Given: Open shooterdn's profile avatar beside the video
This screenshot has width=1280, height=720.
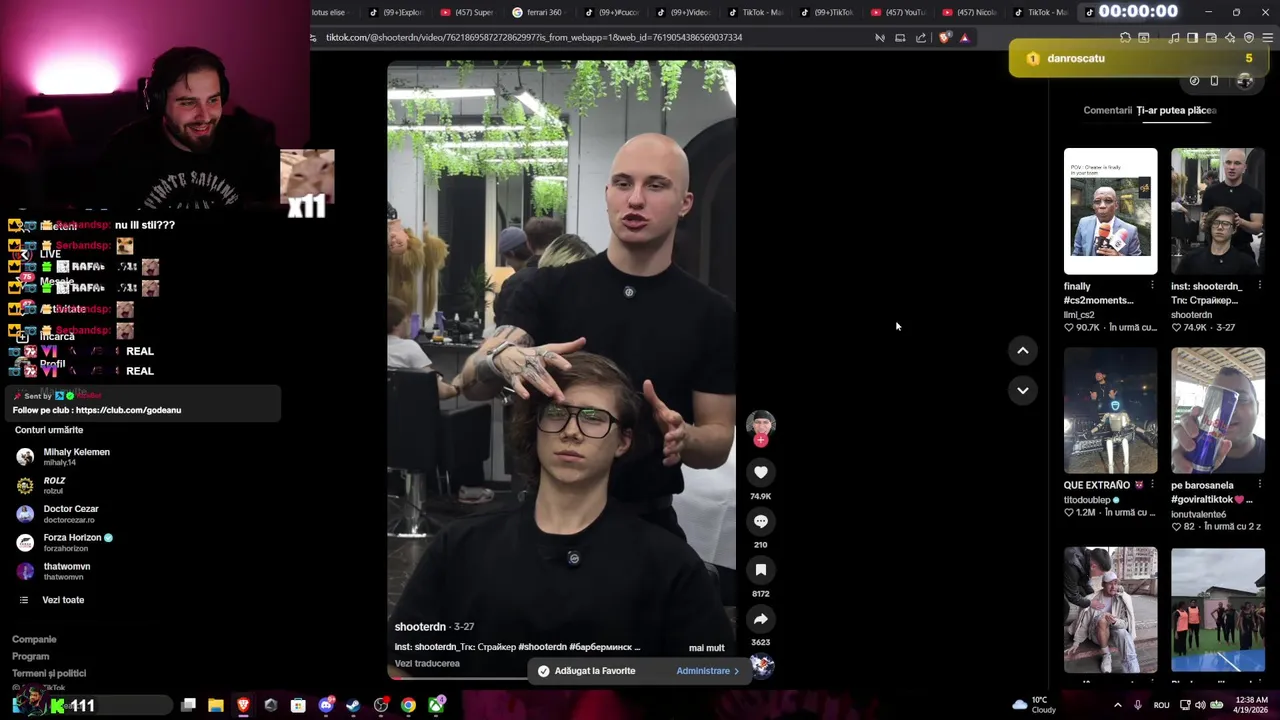Looking at the screenshot, I should 761,423.
